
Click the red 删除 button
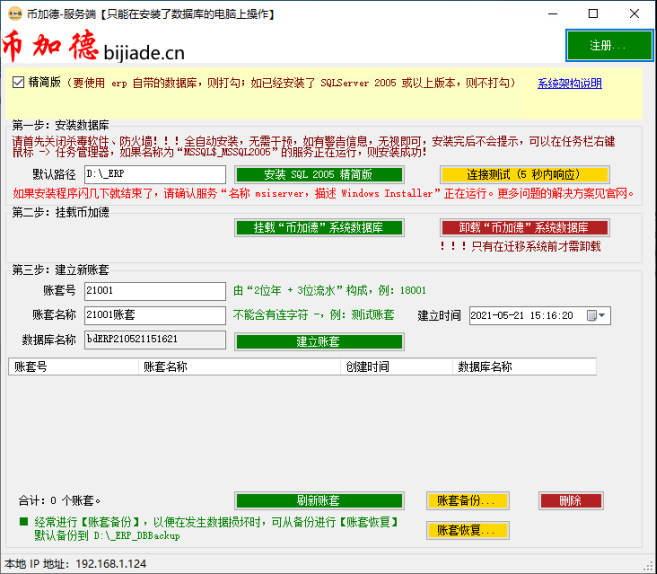click(x=571, y=500)
